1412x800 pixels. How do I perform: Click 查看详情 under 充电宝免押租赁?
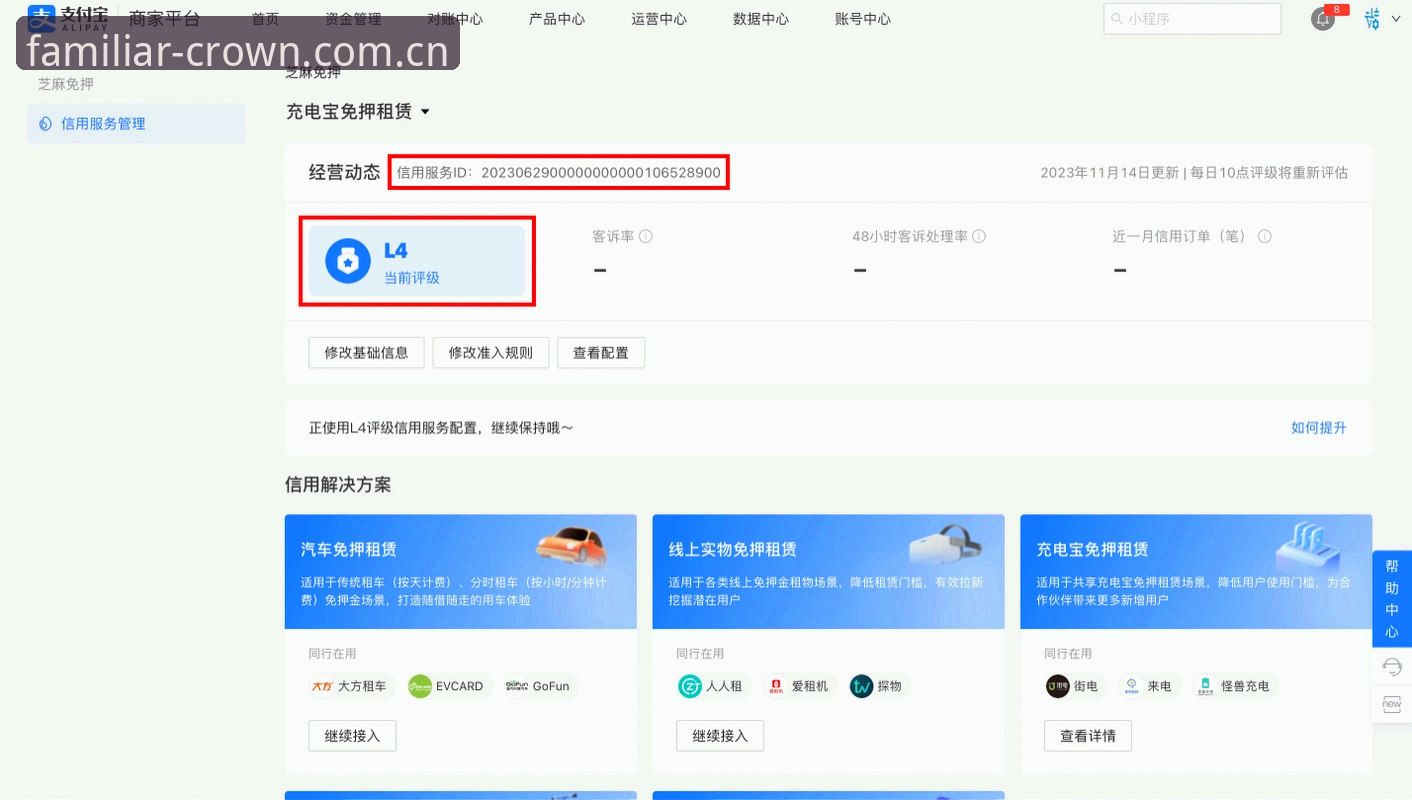point(1088,735)
